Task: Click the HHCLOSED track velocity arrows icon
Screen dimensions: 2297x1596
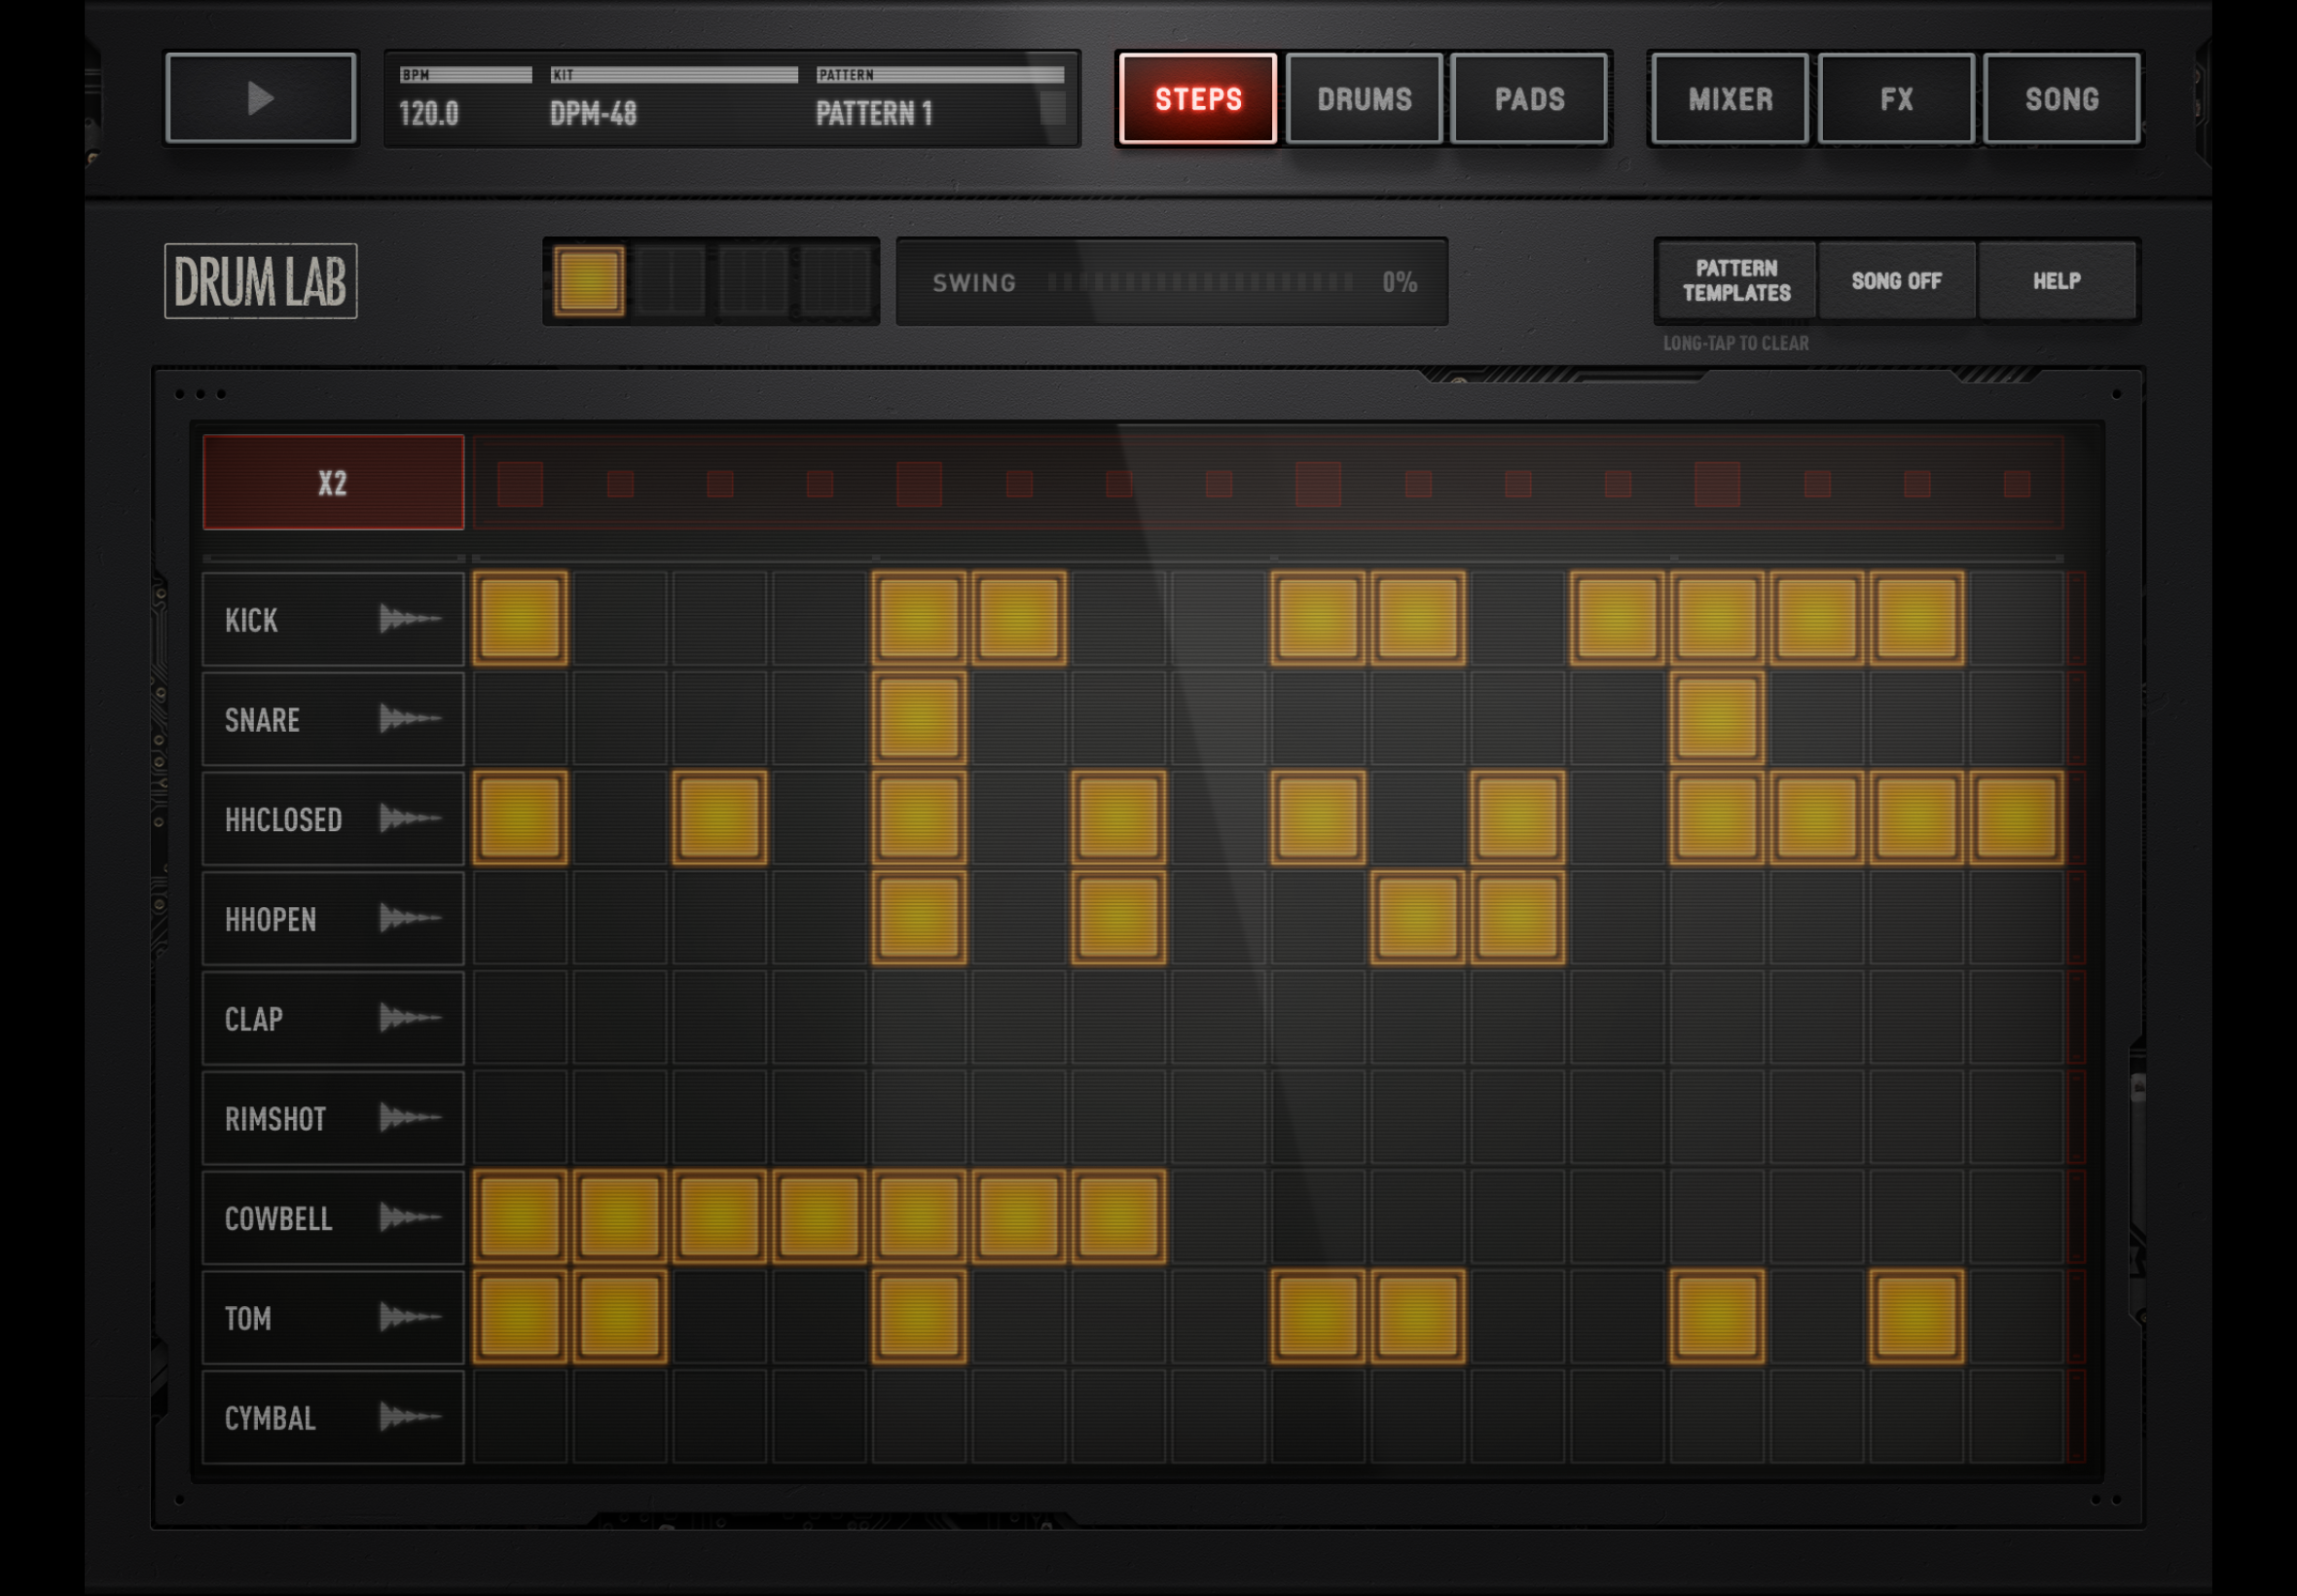Action: 410,819
